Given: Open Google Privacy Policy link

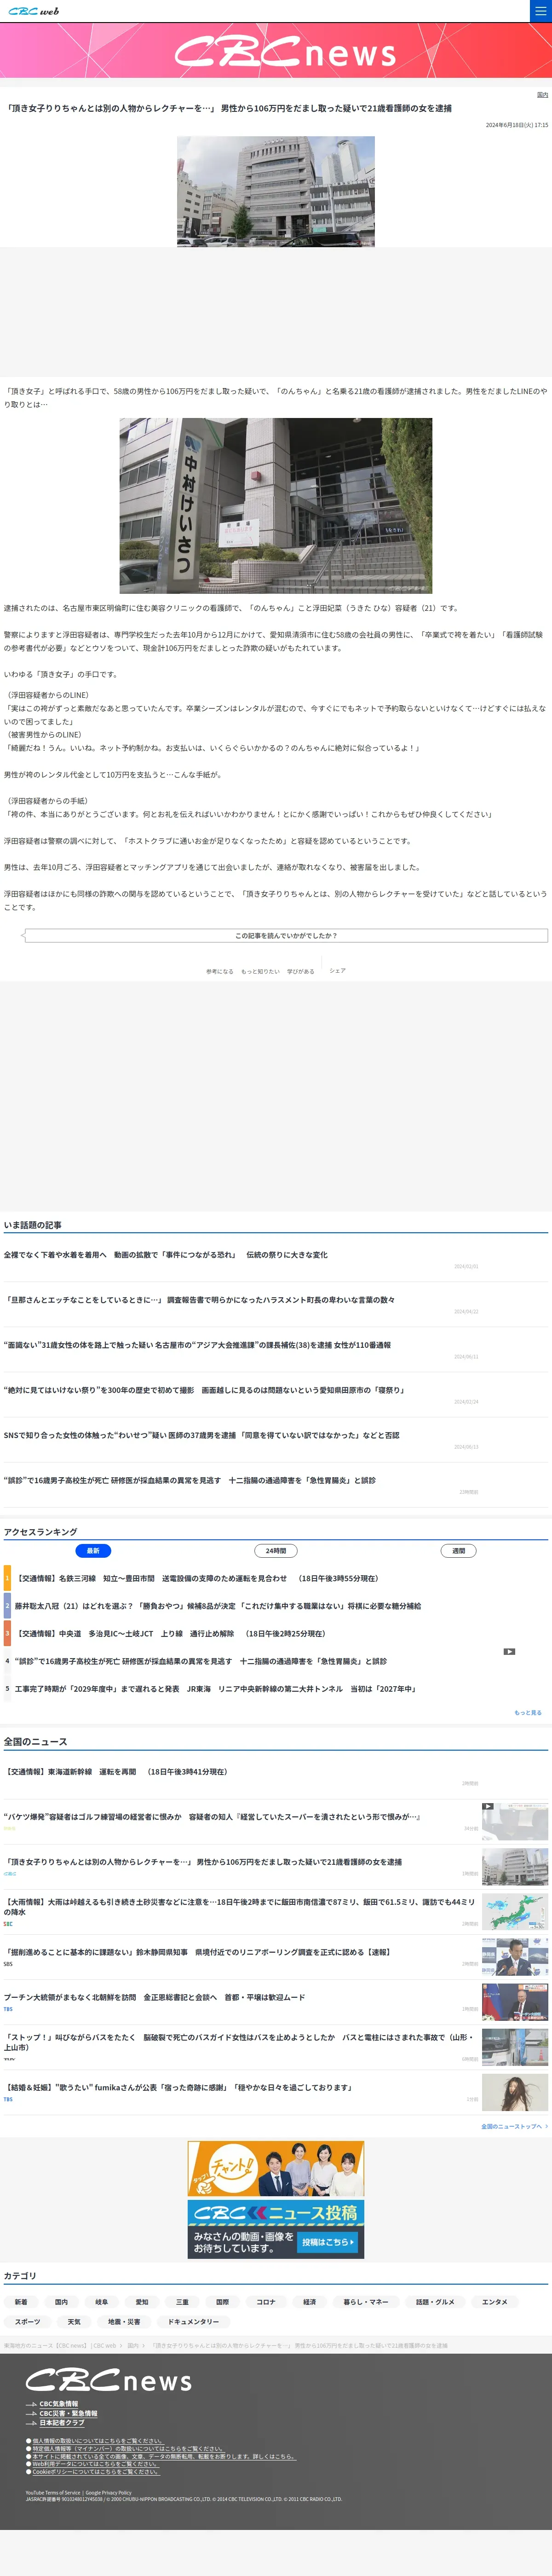Looking at the screenshot, I should [x=109, y=2492].
